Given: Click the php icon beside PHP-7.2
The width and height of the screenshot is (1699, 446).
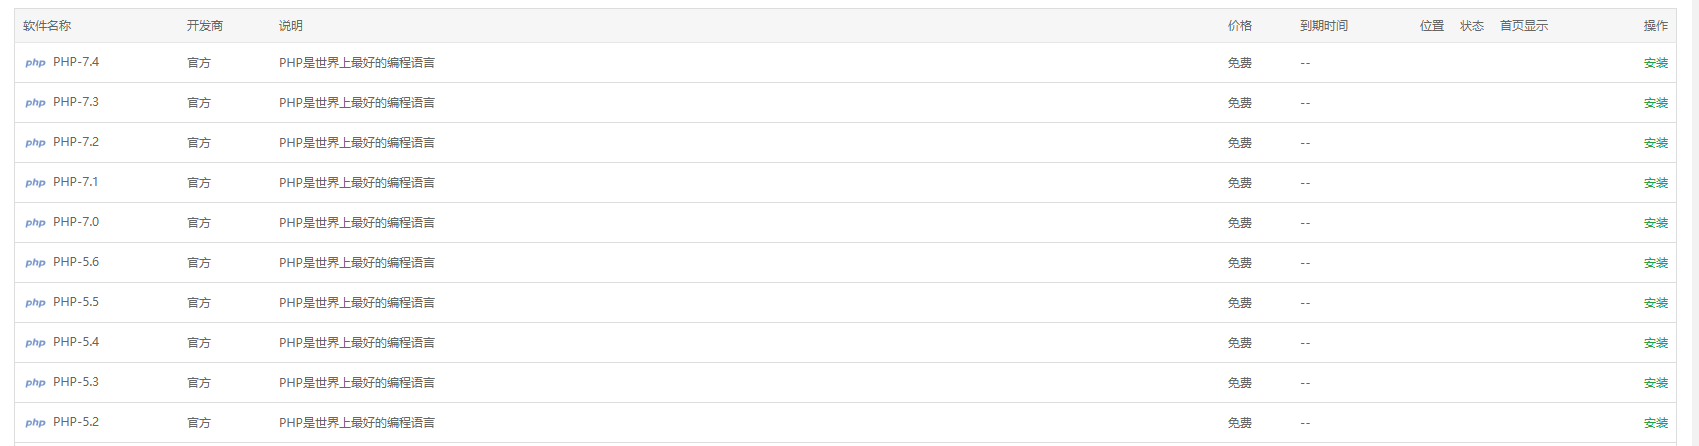Looking at the screenshot, I should pyautogui.click(x=36, y=143).
